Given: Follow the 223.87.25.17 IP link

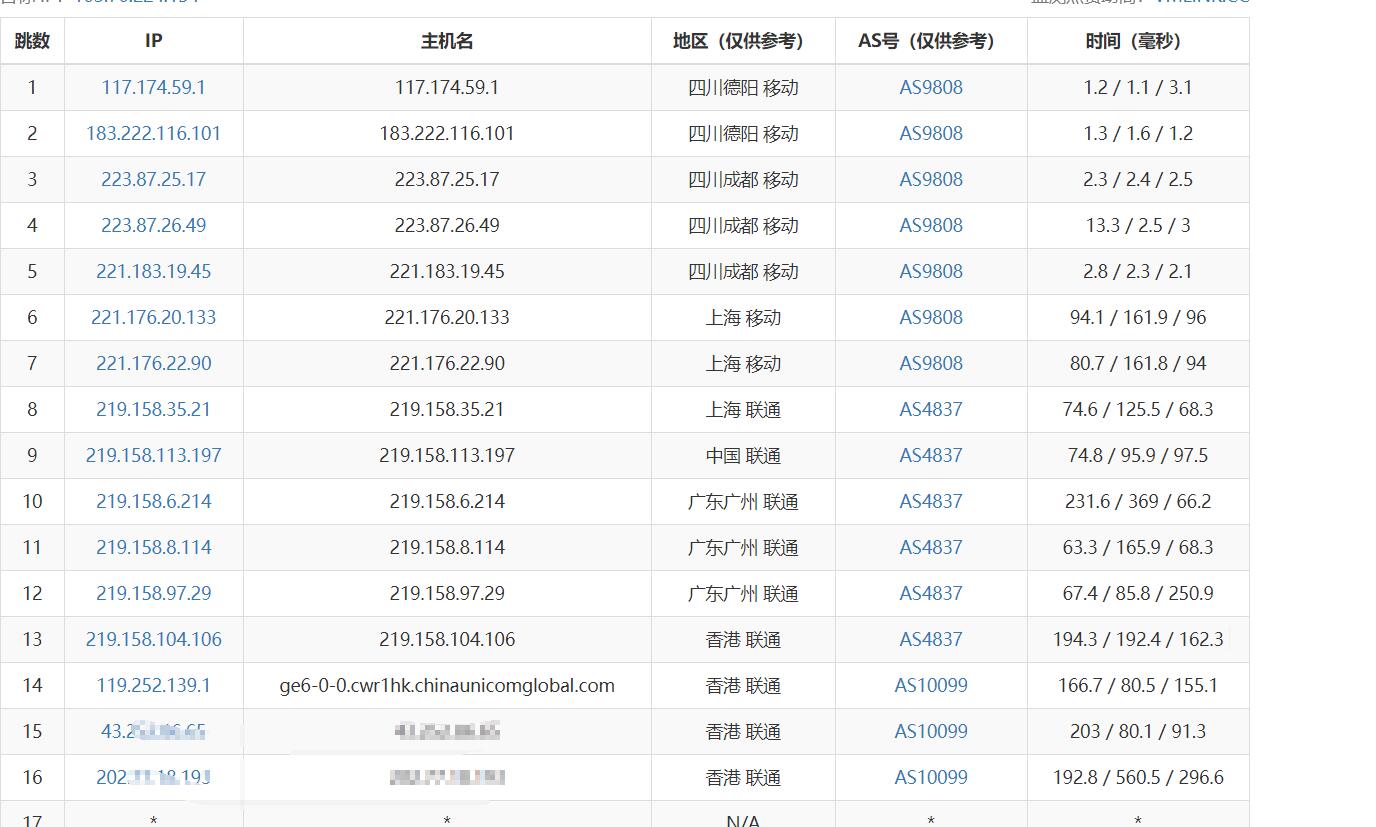Looking at the screenshot, I should click(153, 179).
